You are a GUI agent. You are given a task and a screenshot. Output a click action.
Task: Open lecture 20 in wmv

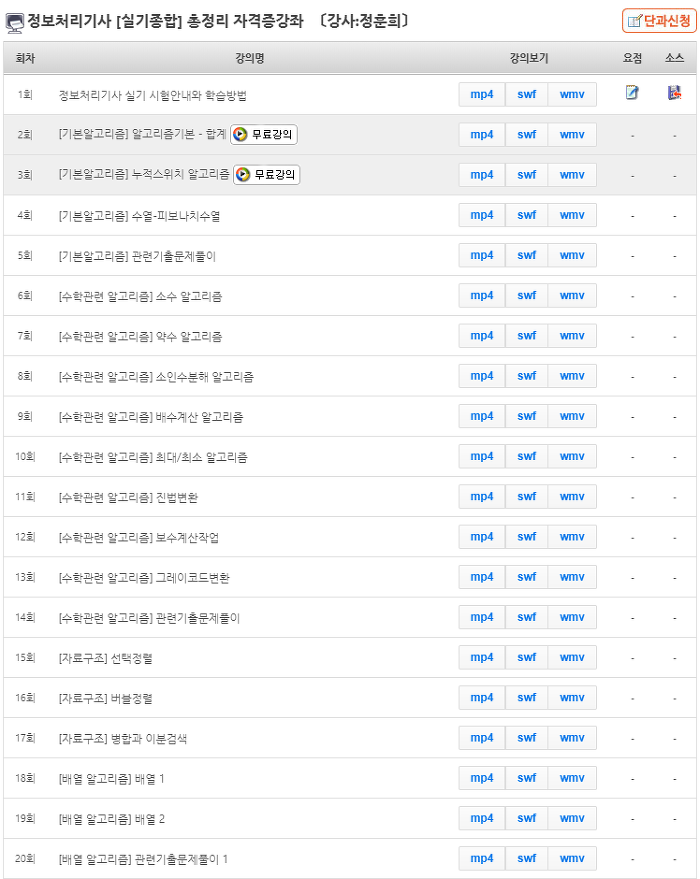coord(572,859)
